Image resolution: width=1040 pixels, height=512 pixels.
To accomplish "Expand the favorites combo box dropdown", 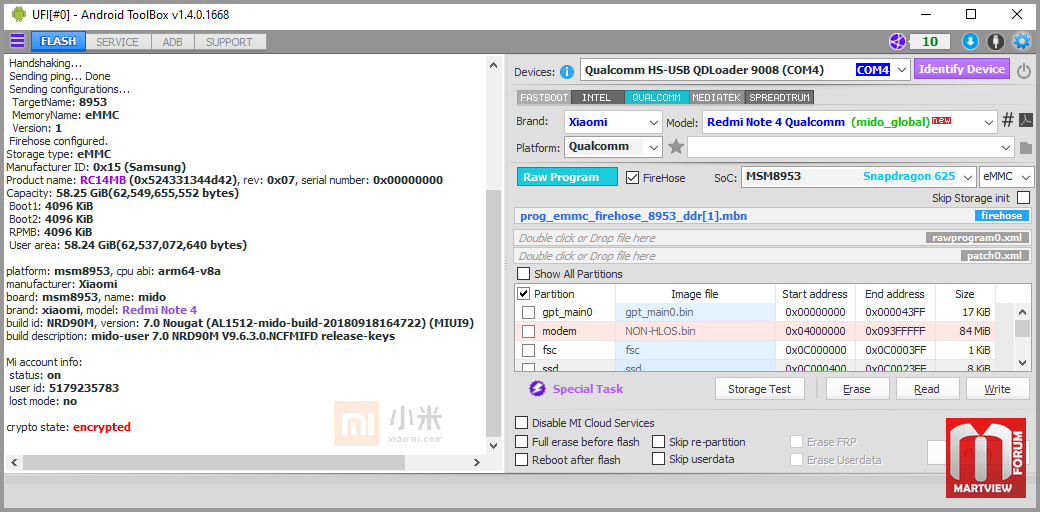I will tap(1007, 147).
